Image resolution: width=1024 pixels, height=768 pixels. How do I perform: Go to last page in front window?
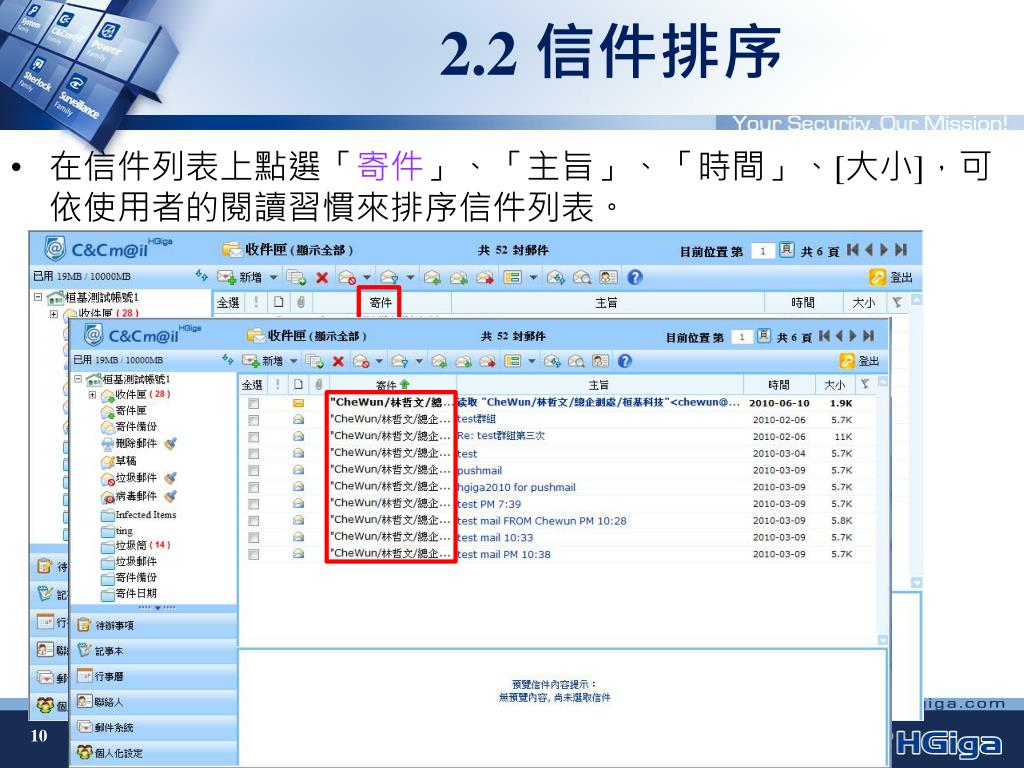(x=868, y=336)
